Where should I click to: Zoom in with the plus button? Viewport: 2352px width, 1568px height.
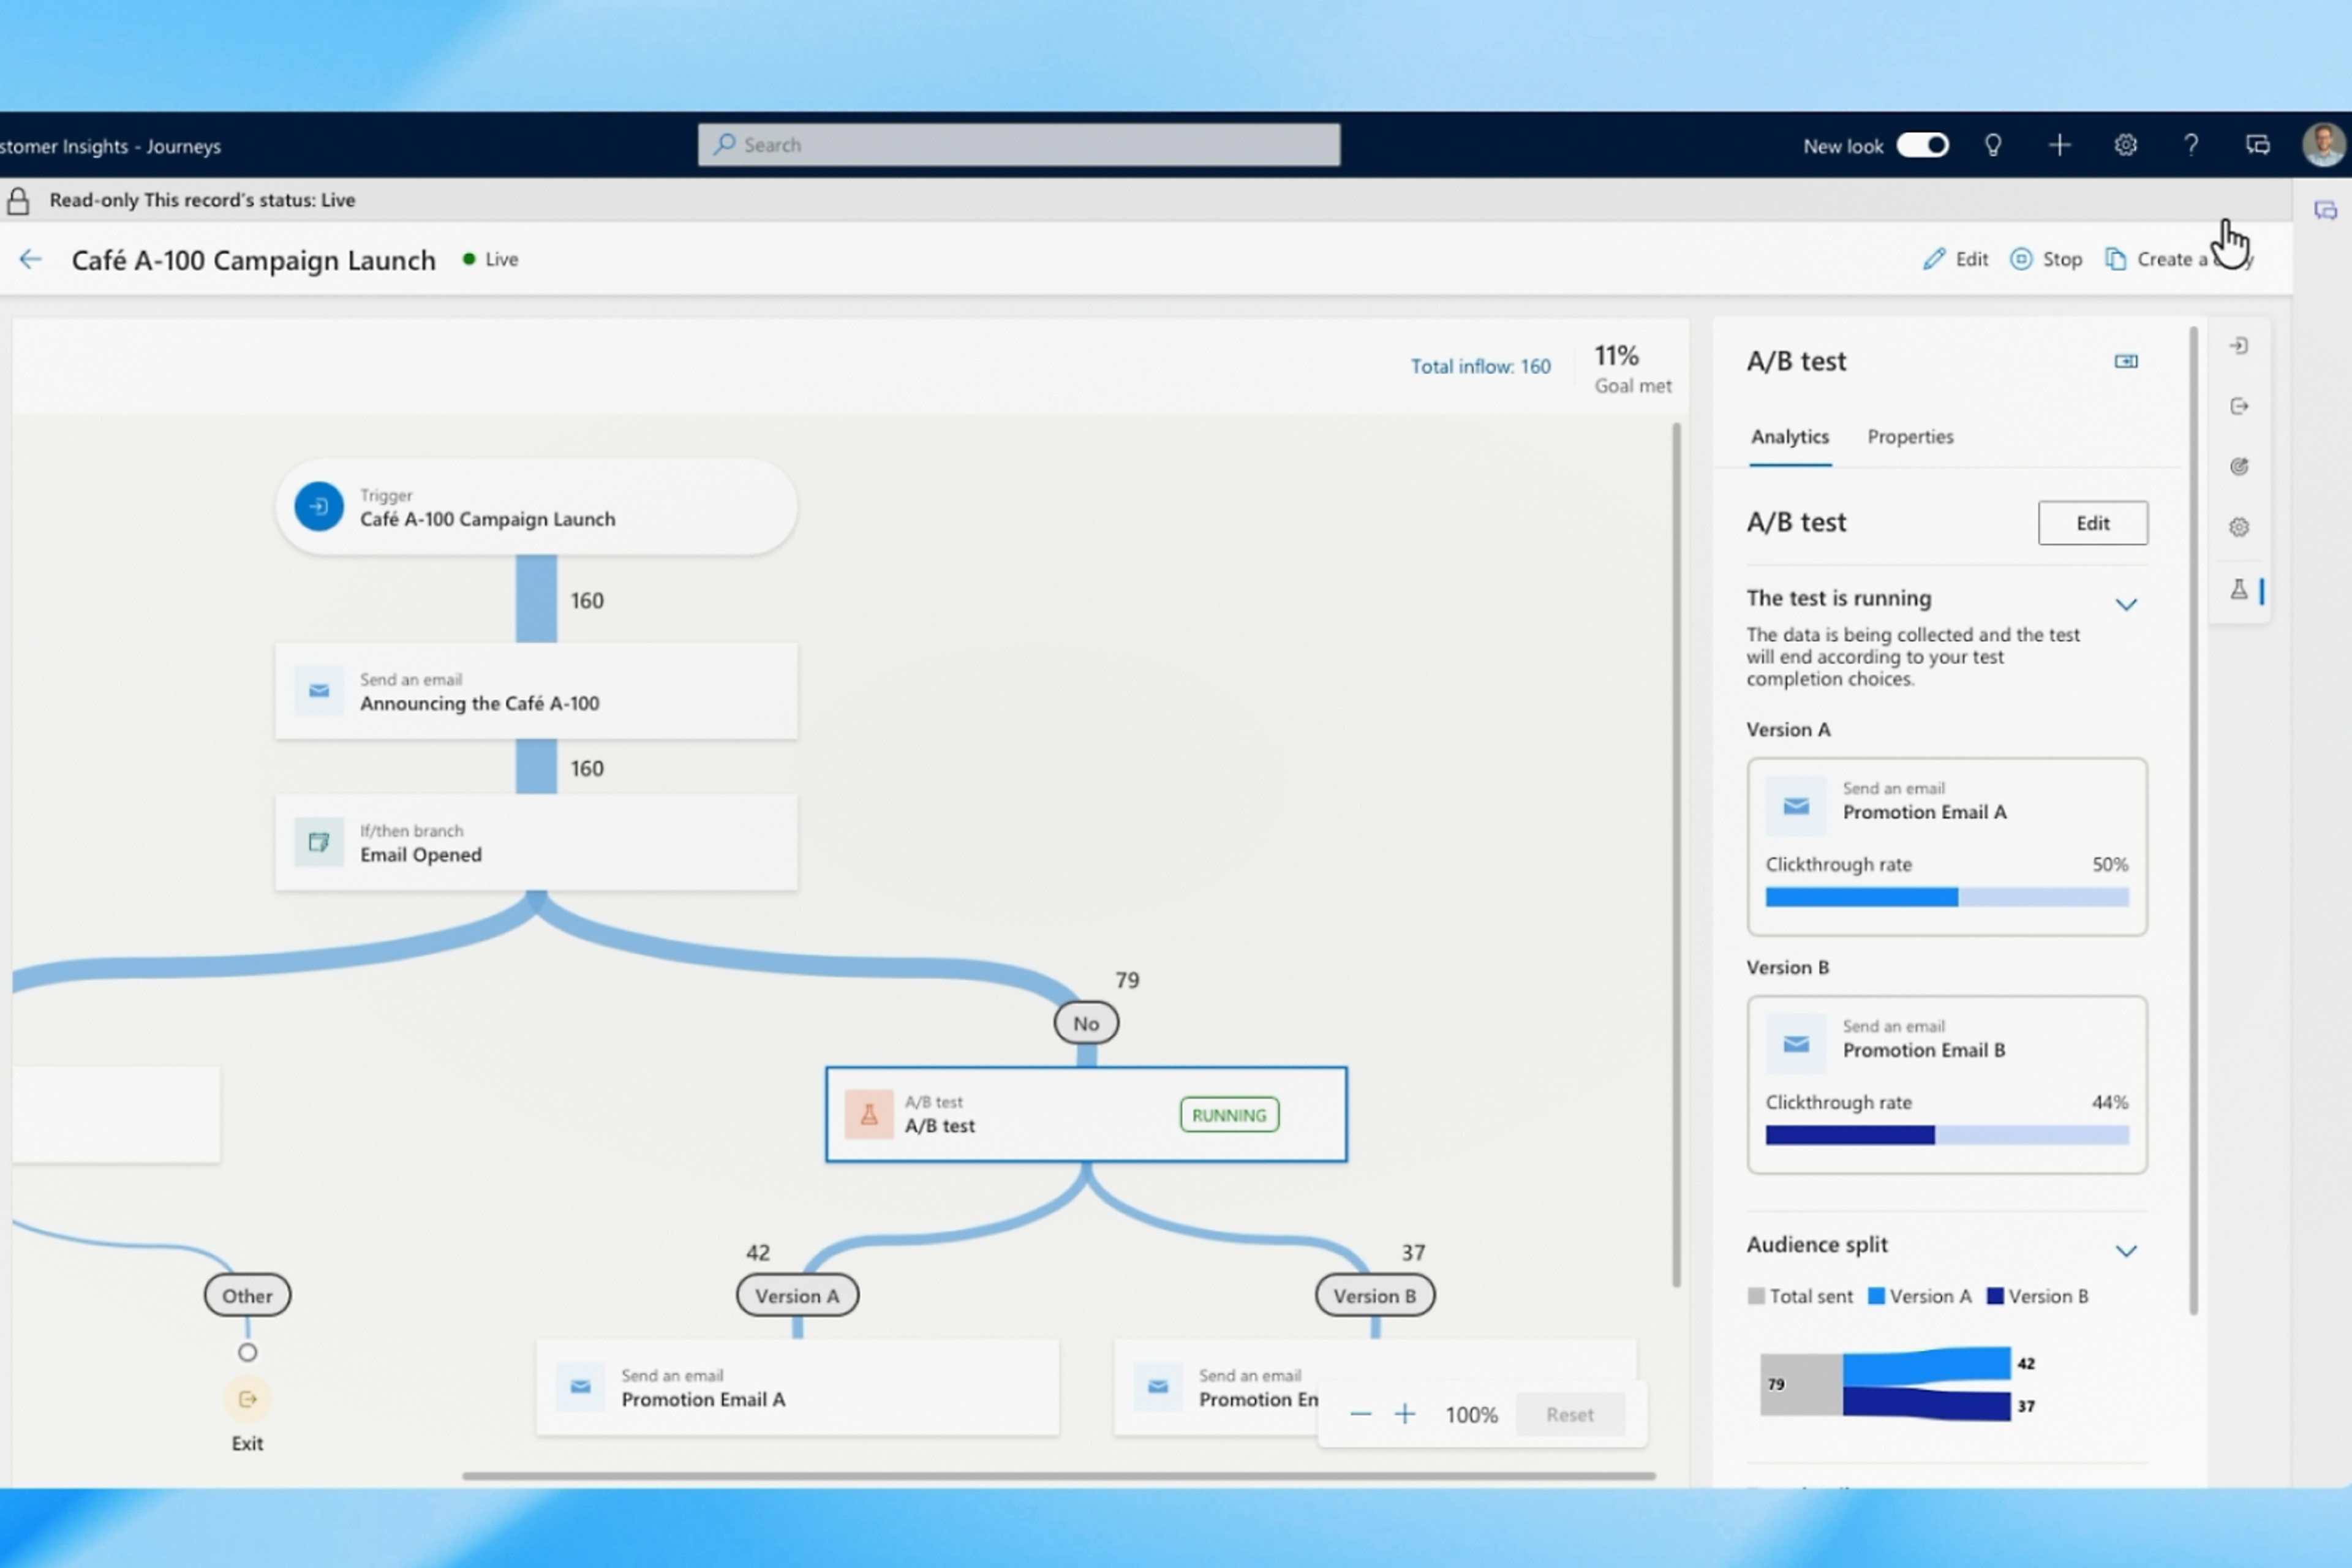tap(1405, 1414)
